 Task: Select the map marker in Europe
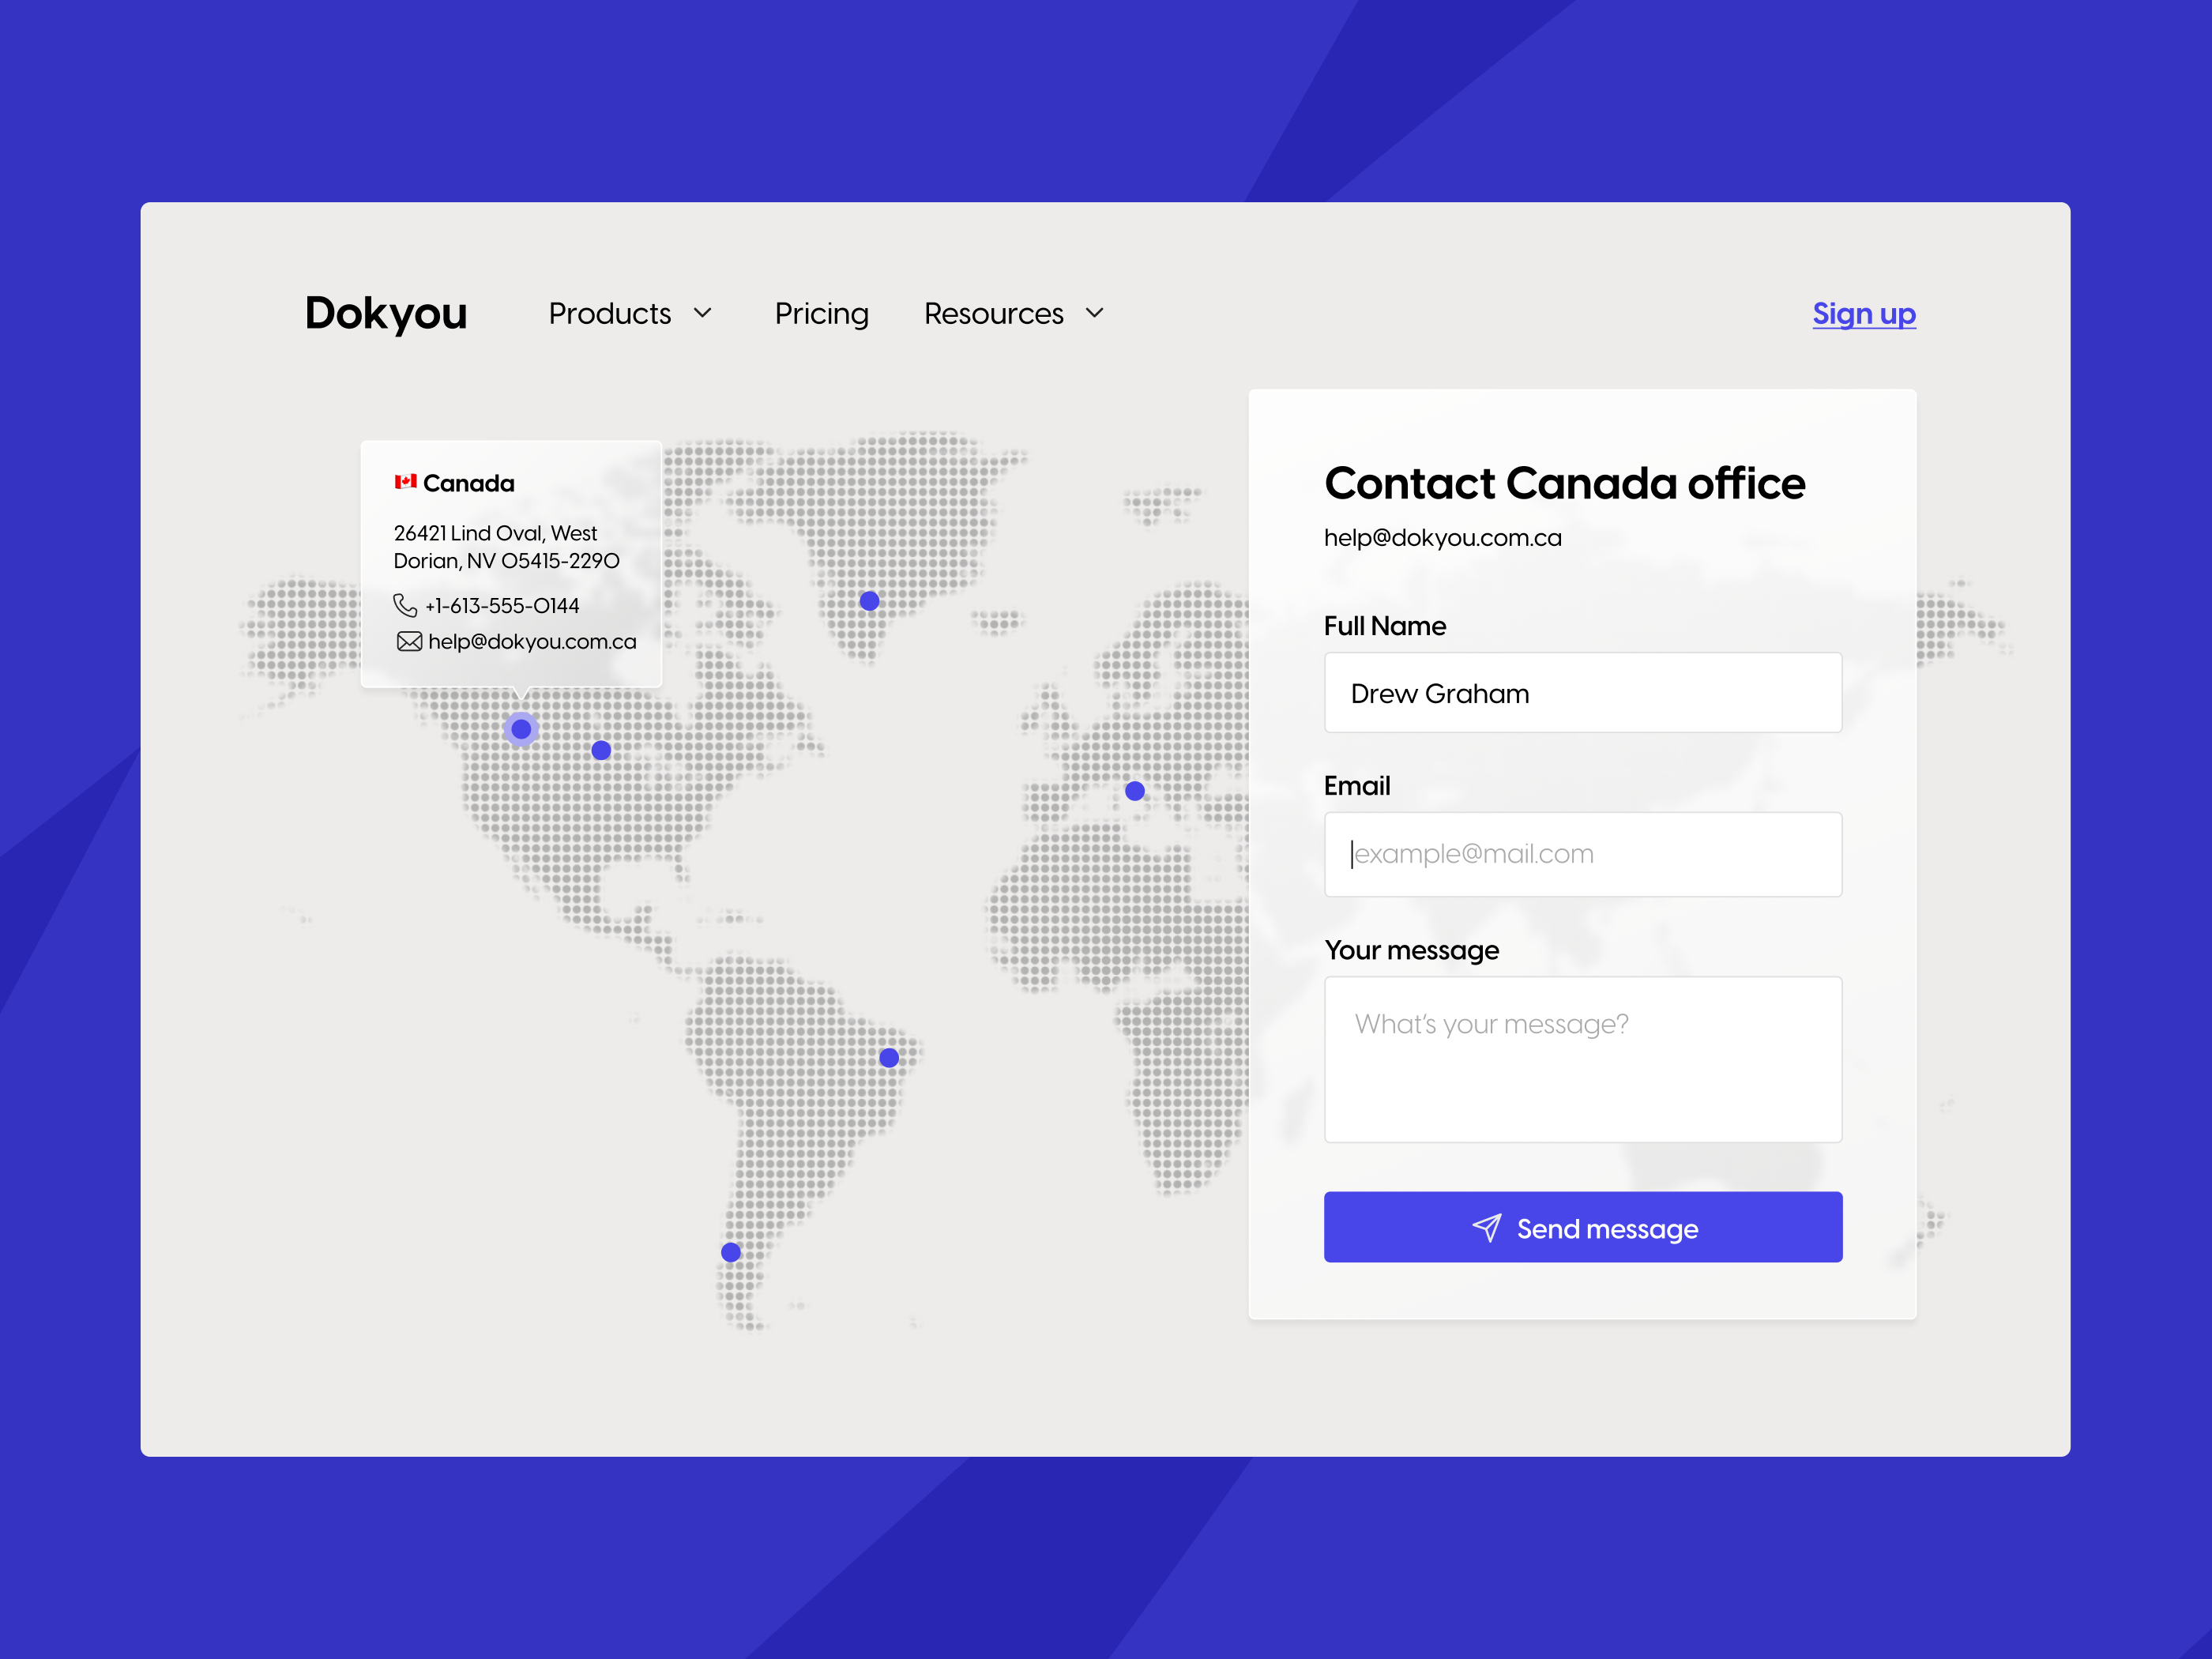pyautogui.click(x=1134, y=790)
